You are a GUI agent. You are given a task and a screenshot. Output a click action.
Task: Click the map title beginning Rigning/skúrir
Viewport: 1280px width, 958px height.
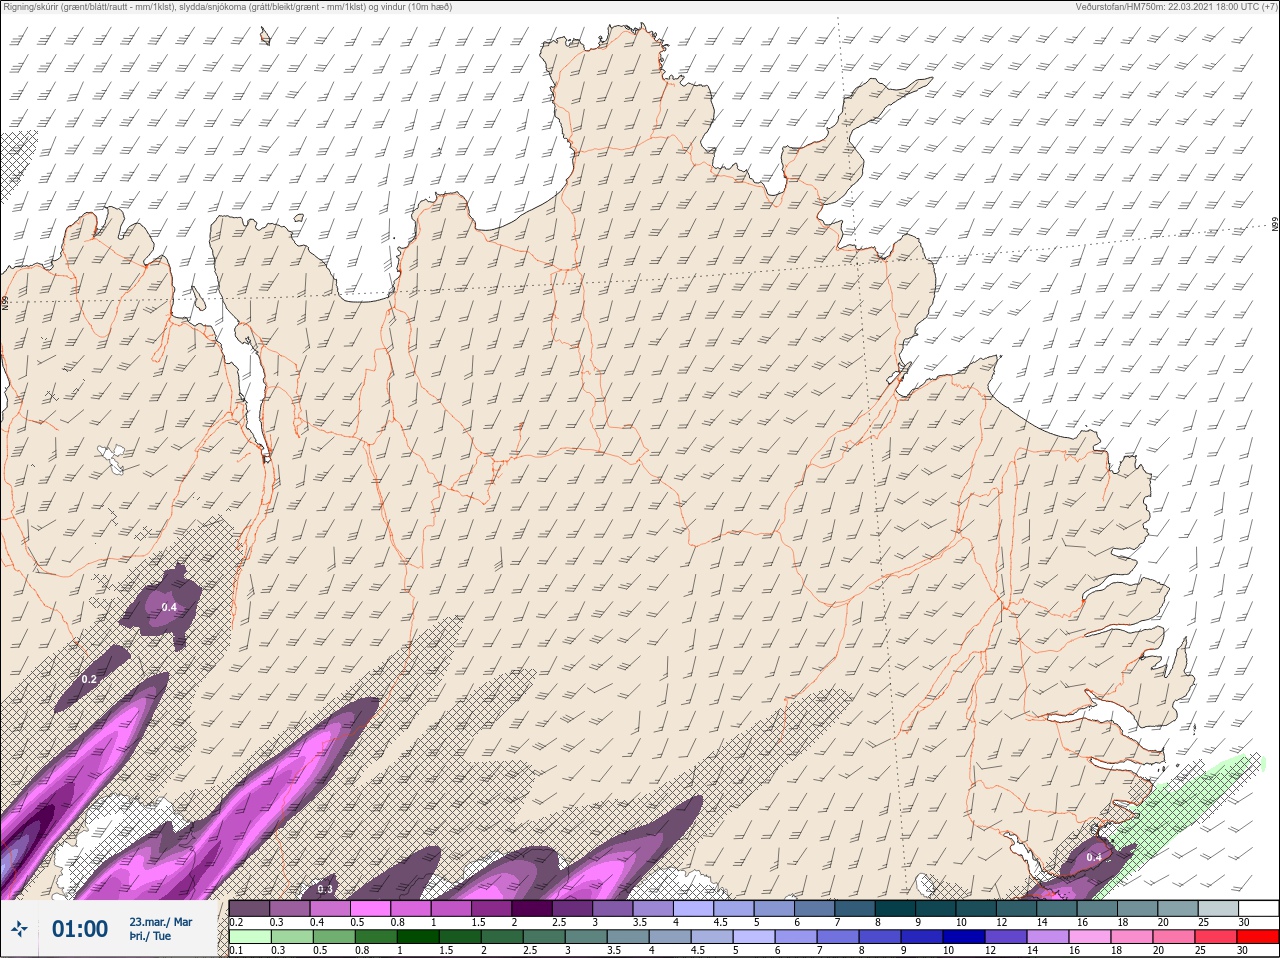(x=227, y=7)
